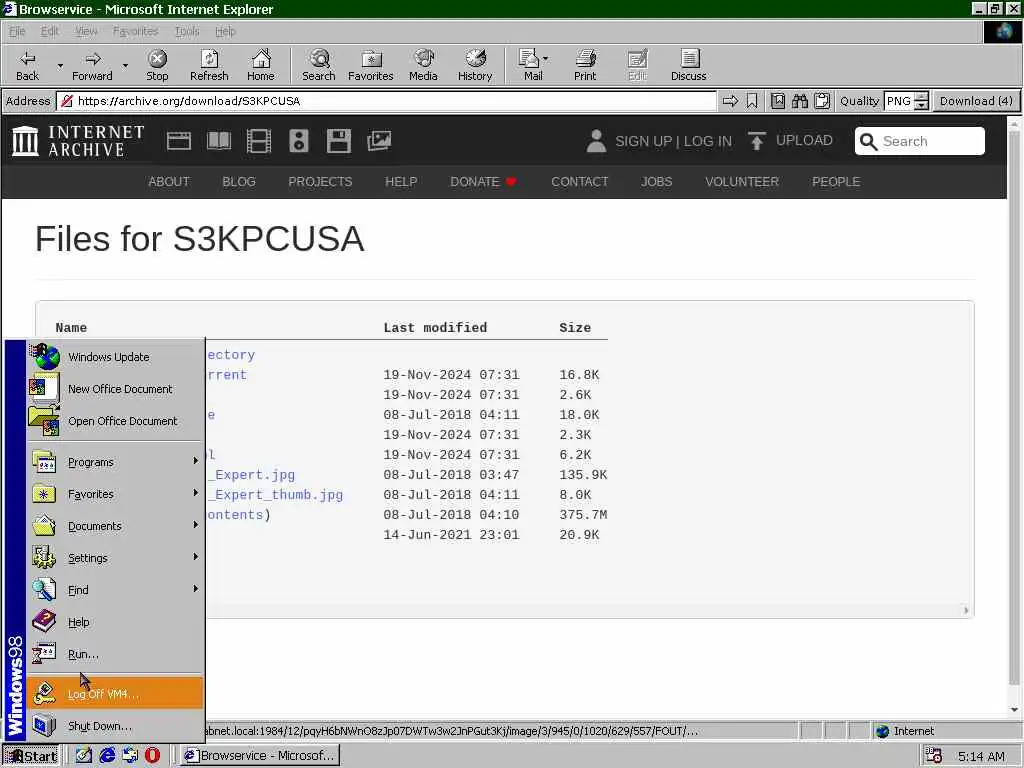Click the Start button
Image resolution: width=1024 pixels, height=768 pixels.
30,756
